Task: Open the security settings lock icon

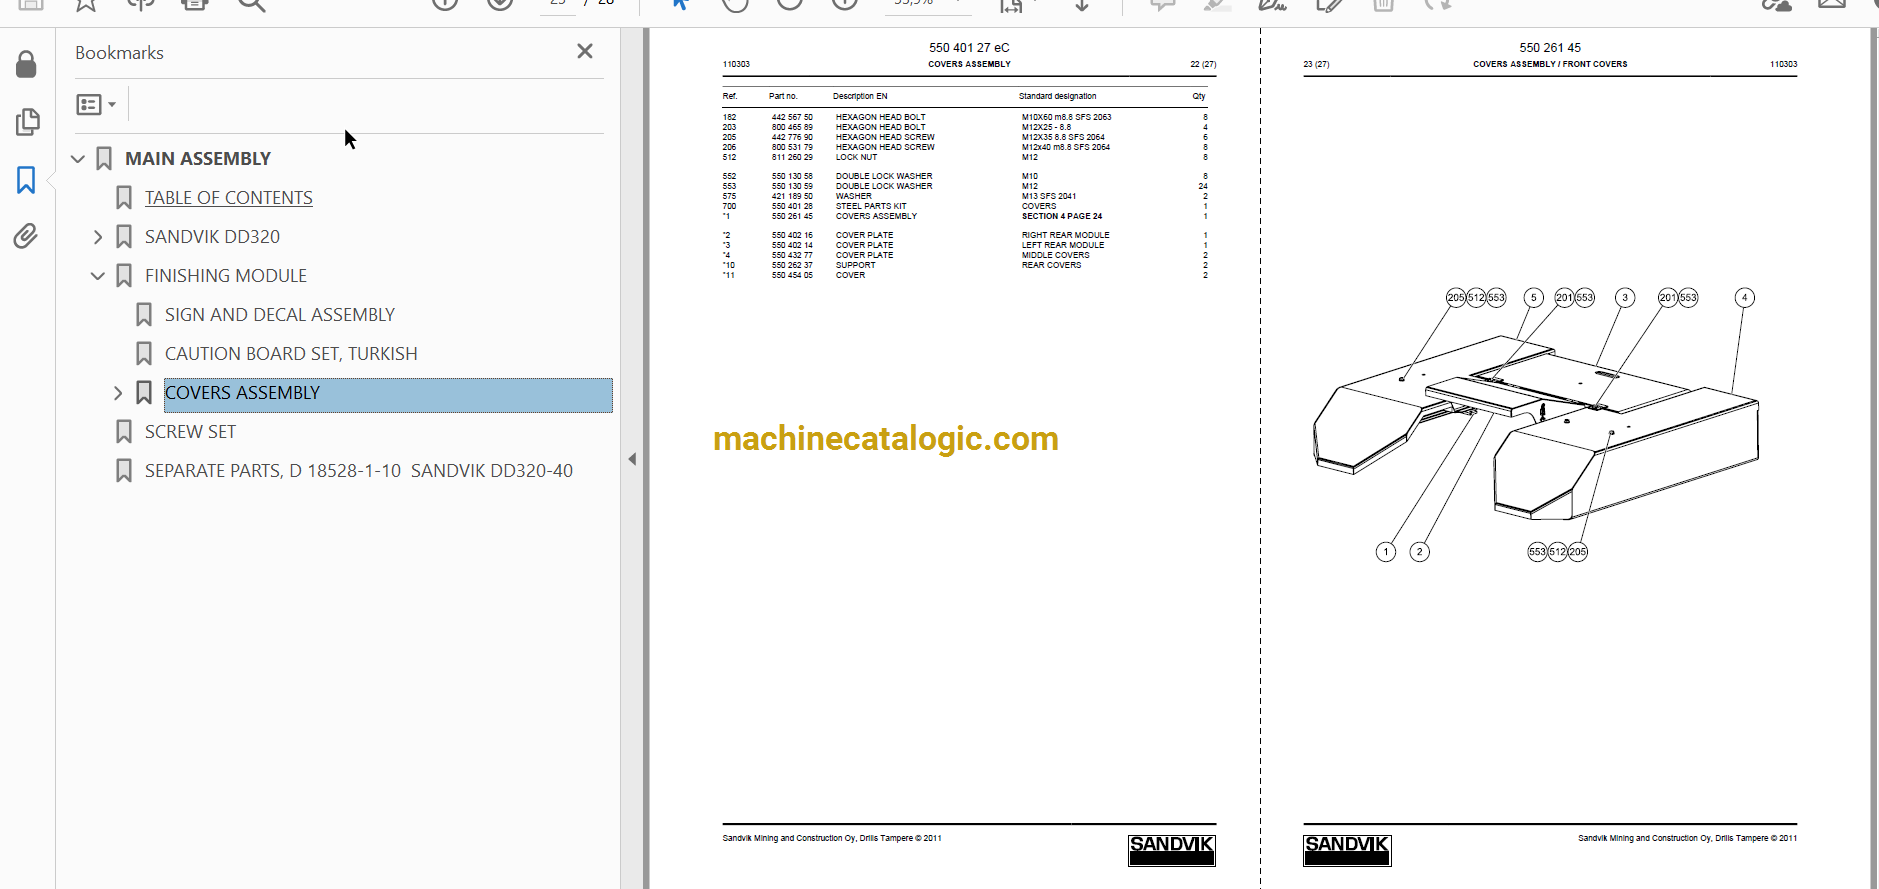Action: tap(27, 65)
